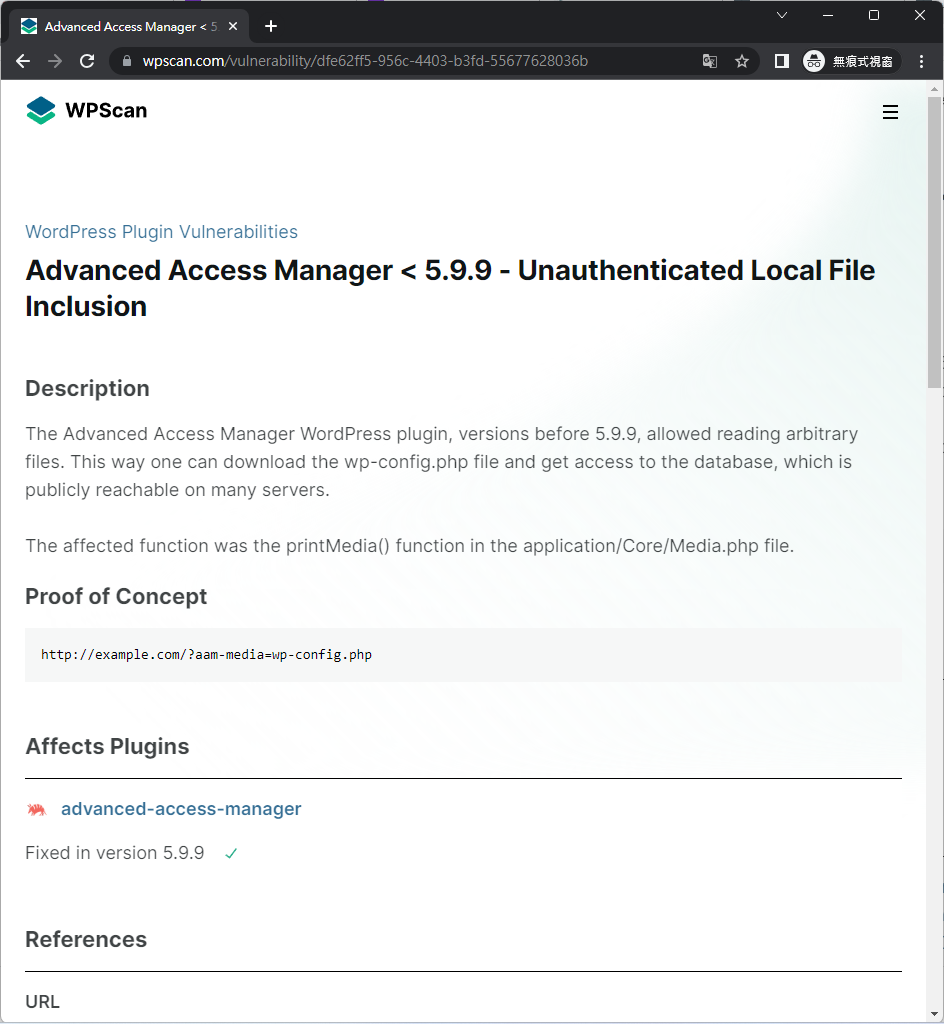This screenshot has width=944, height=1024.
Task: Click the page title about Local File Inclusion
Action: pyautogui.click(x=450, y=289)
